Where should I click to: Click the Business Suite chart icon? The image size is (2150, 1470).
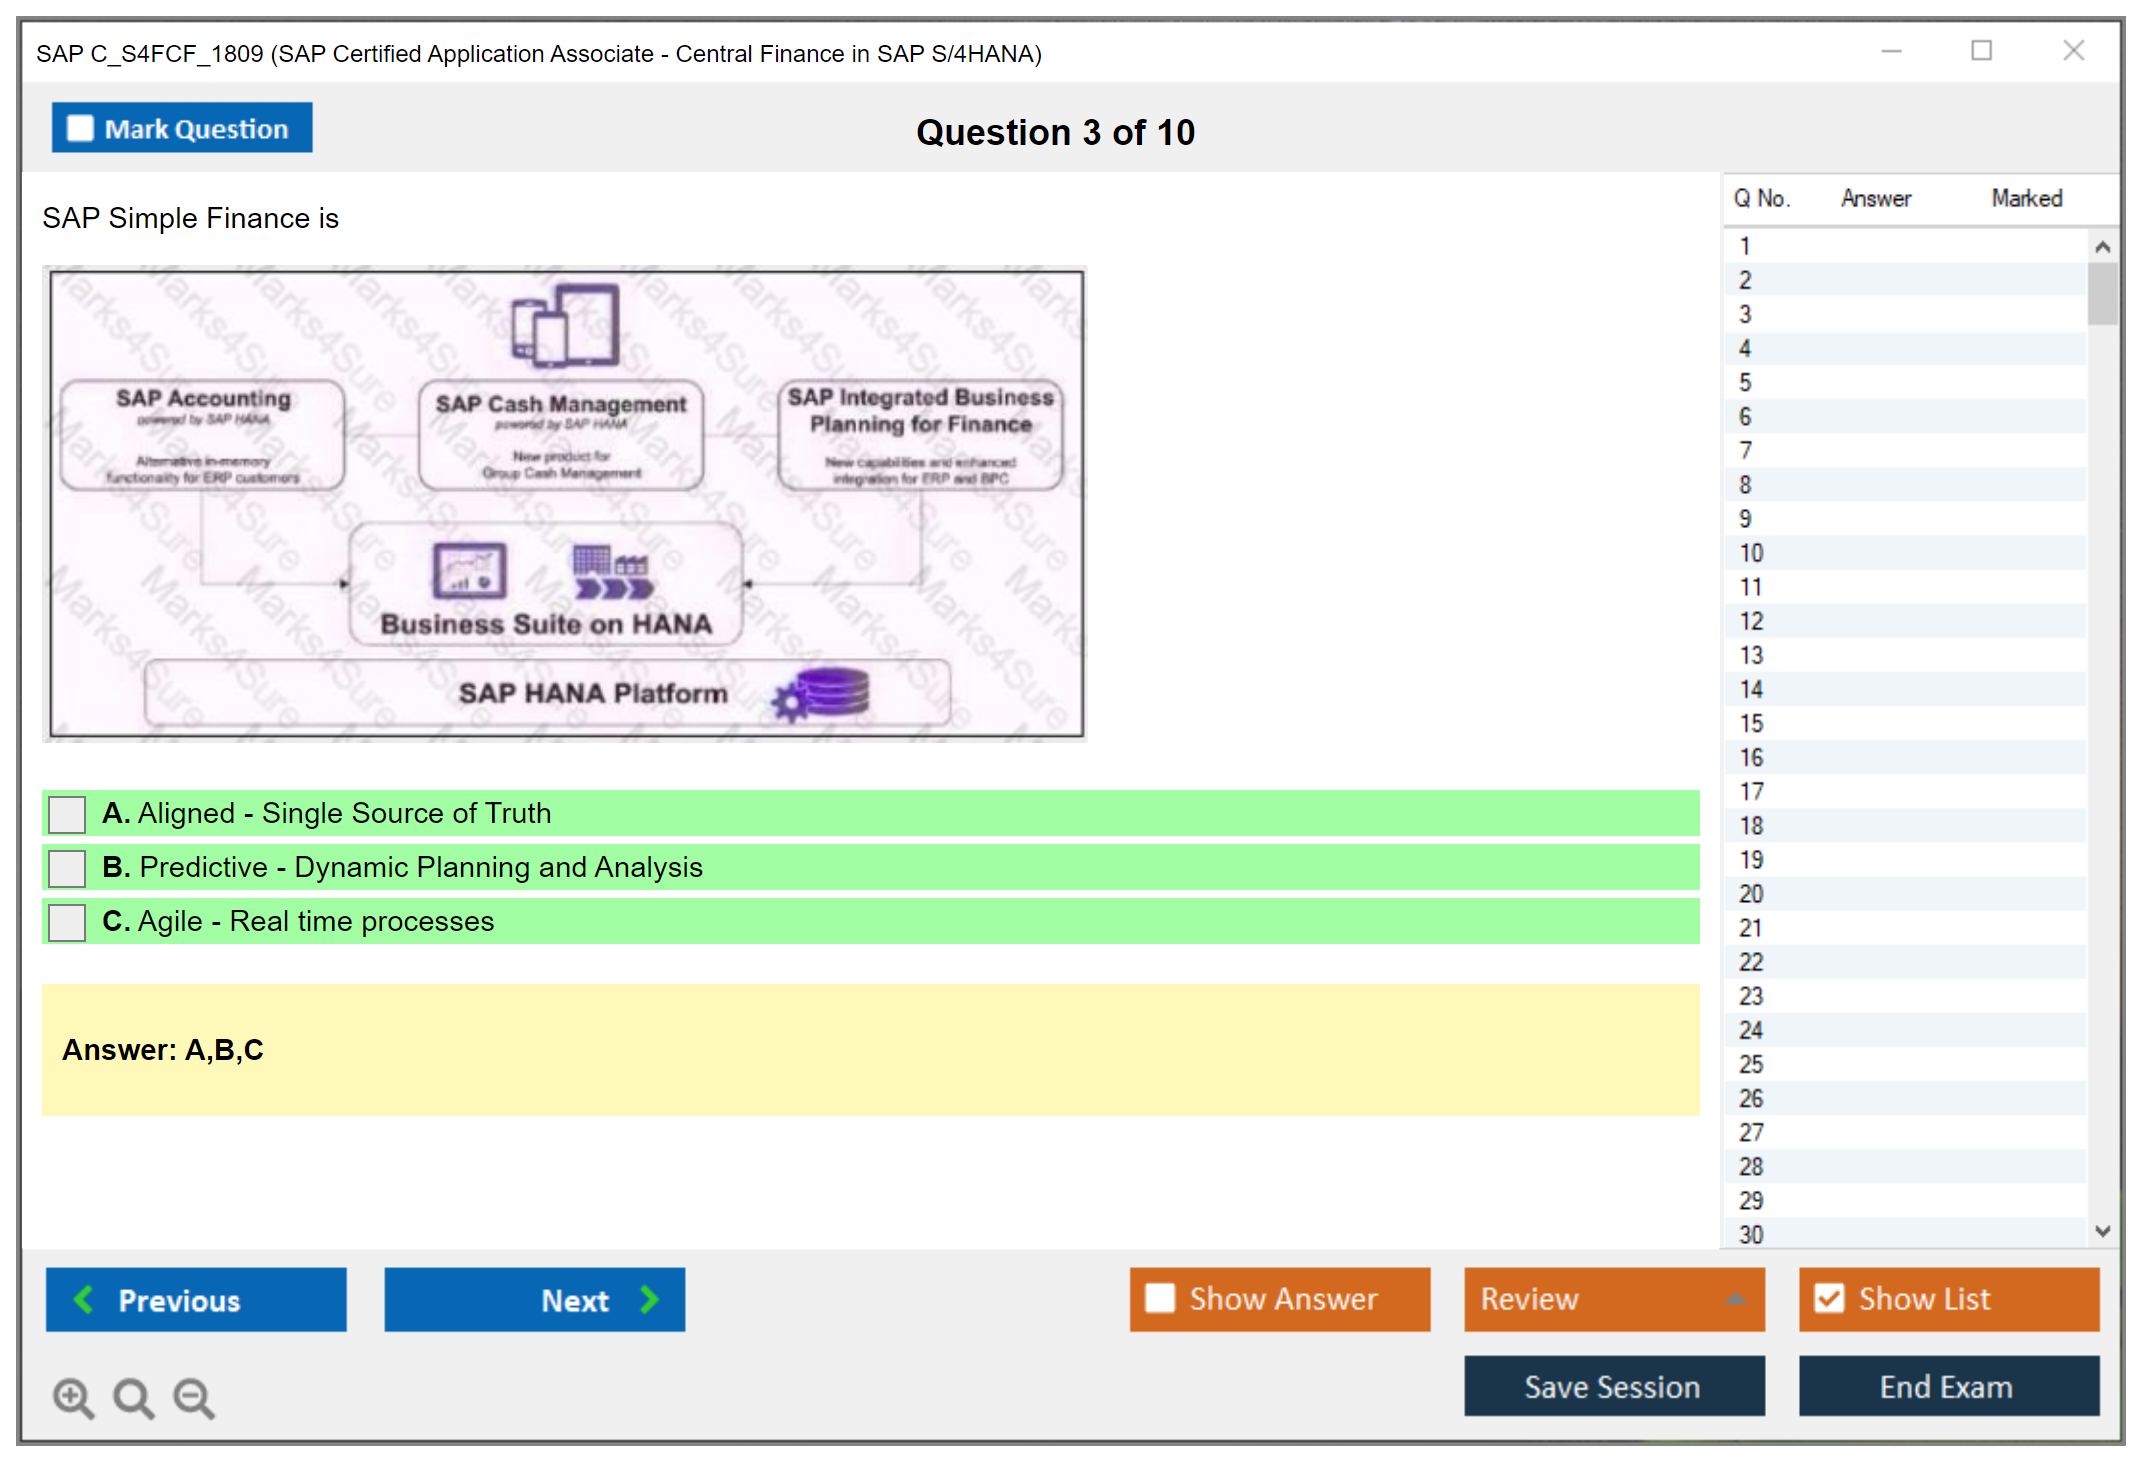(x=469, y=571)
